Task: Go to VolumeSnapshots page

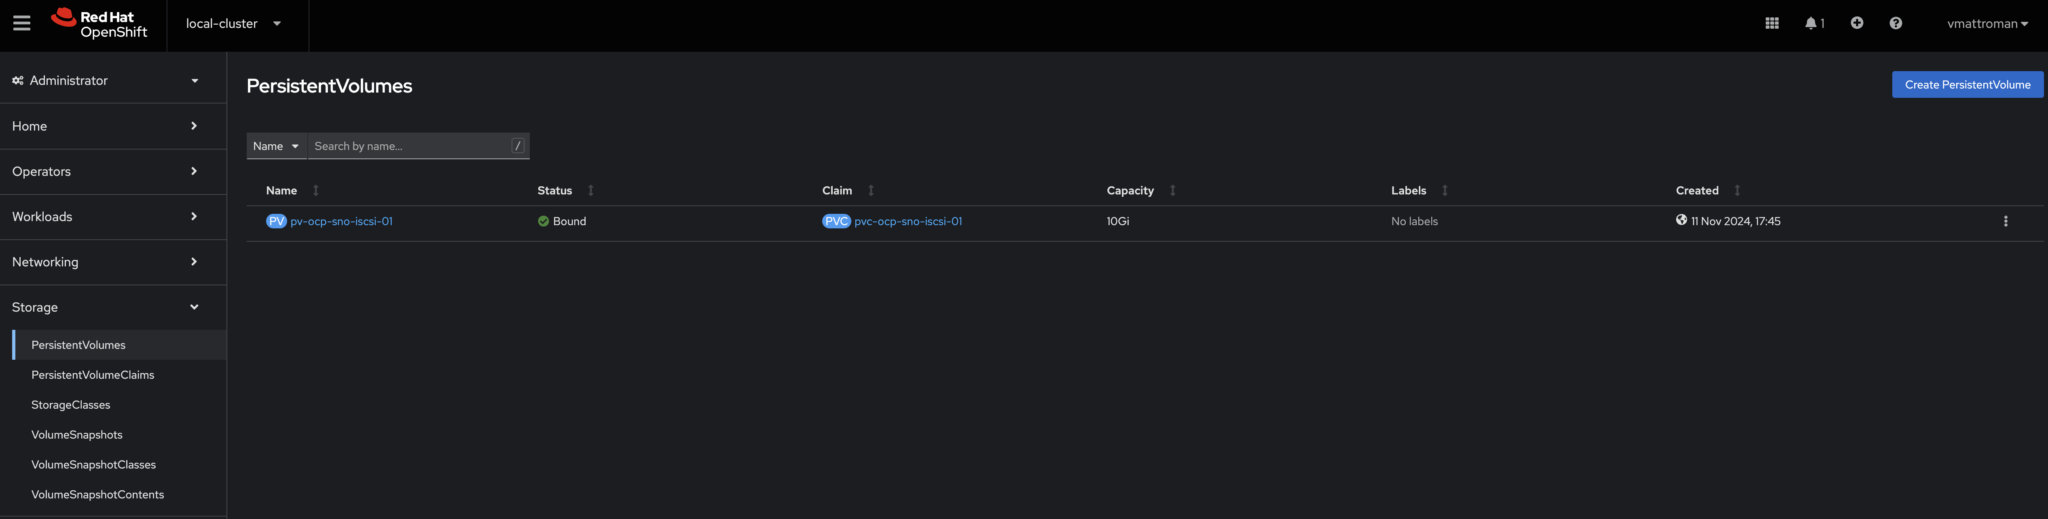Action: point(76,435)
